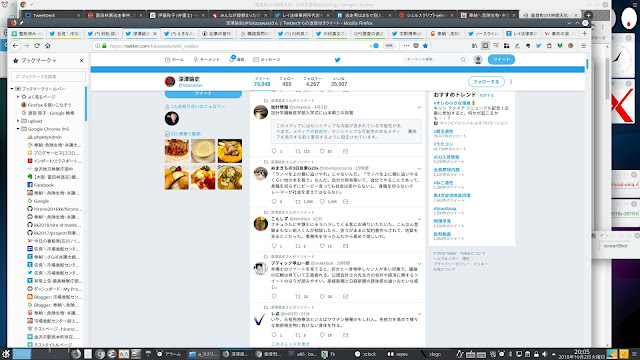Open メッセージ in Twitter nav

coord(267,60)
